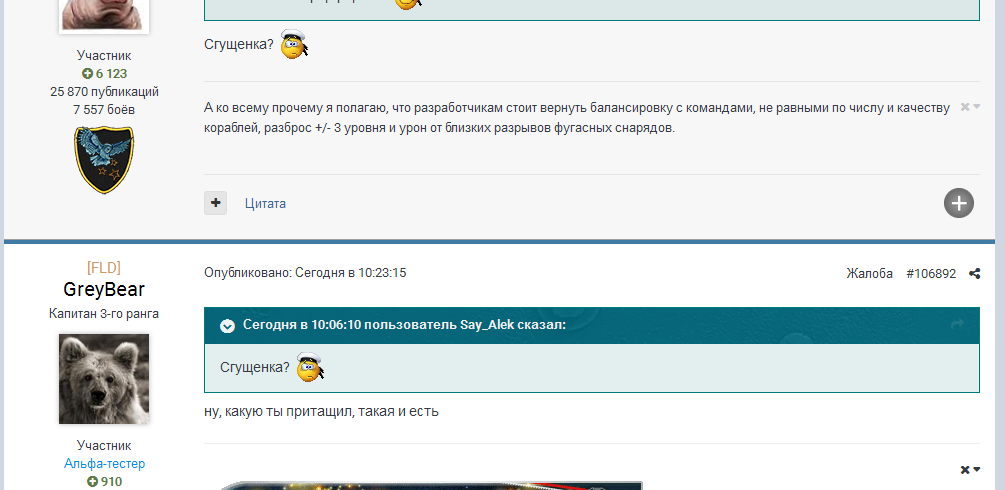Open the [FLD] clan tag link

pos(104,267)
